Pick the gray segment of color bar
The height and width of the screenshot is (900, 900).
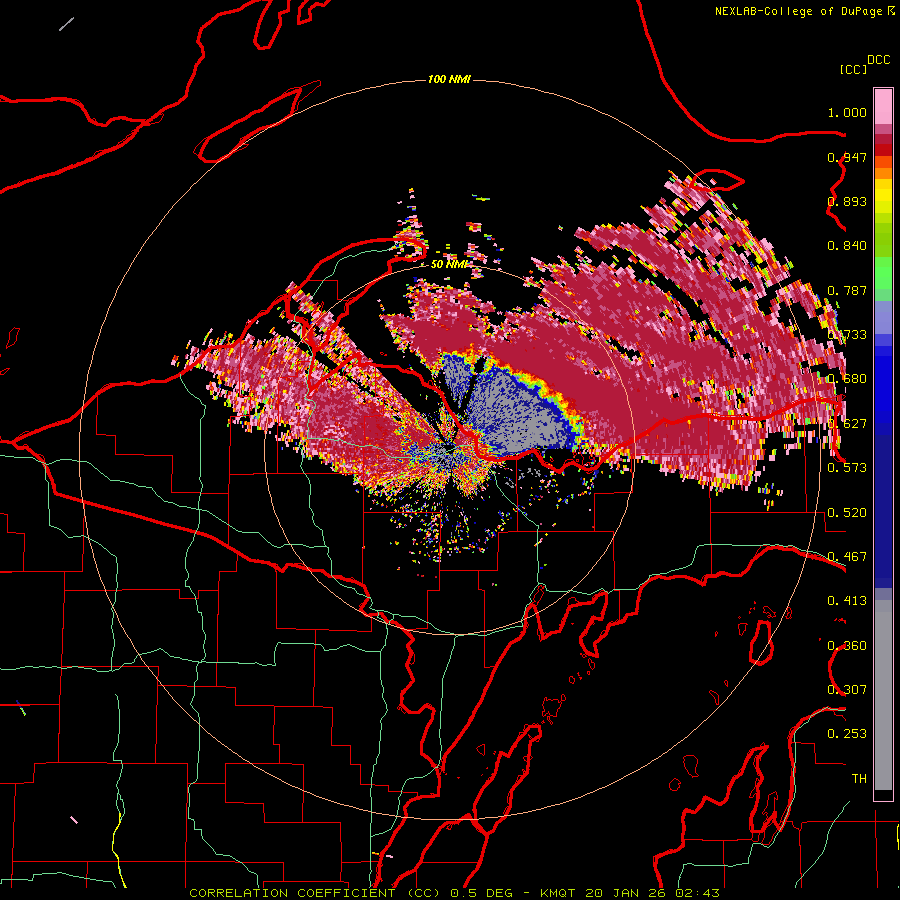pyautogui.click(x=883, y=695)
